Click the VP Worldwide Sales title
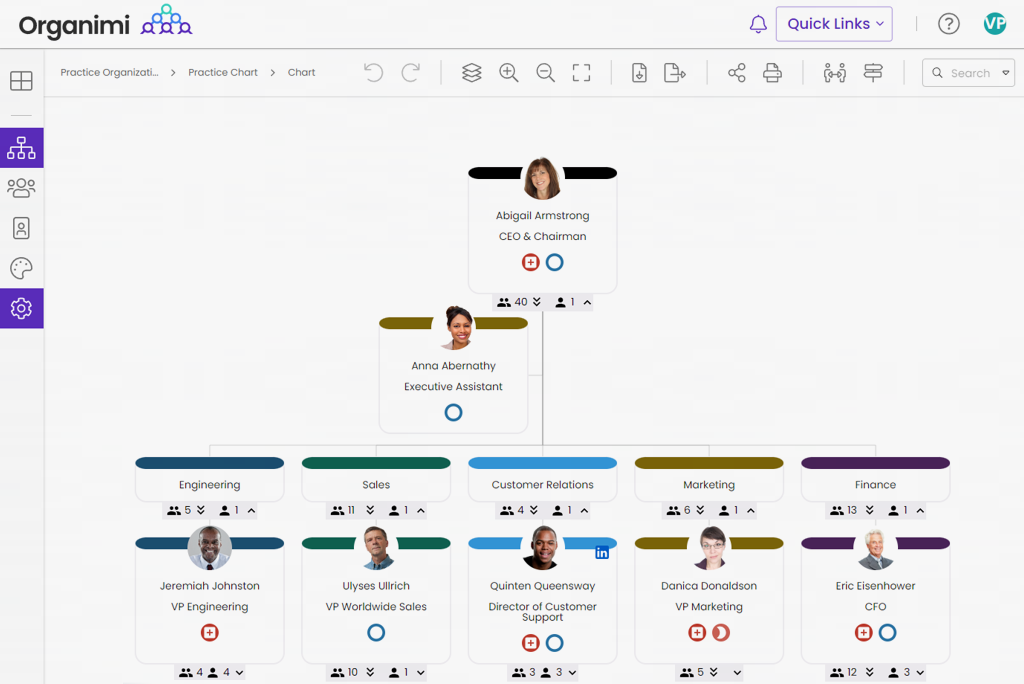1024x684 pixels. pyautogui.click(x=376, y=607)
